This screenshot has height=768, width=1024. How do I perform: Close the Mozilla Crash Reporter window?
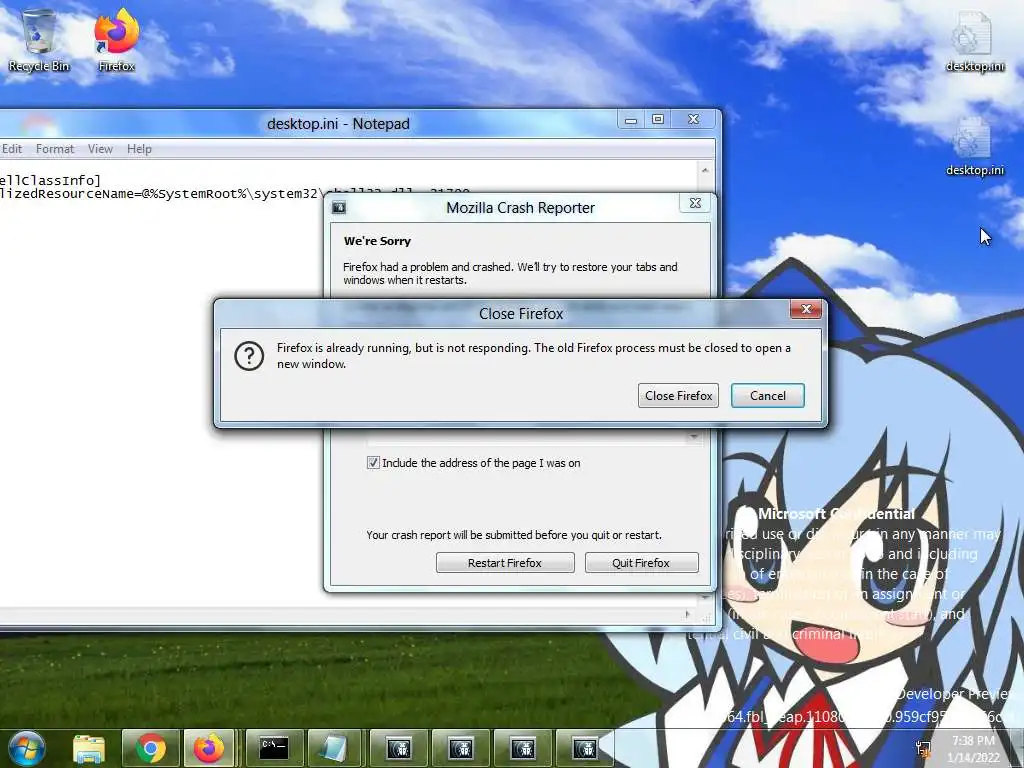pos(696,203)
